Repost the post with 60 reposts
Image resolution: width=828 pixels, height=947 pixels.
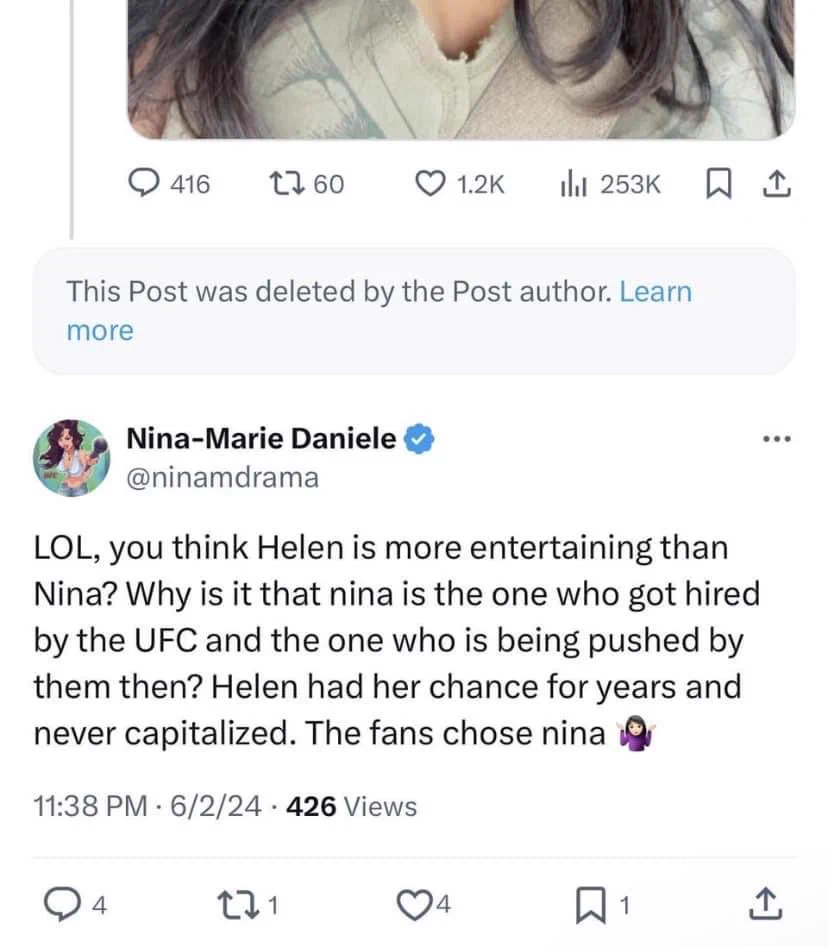307,184
